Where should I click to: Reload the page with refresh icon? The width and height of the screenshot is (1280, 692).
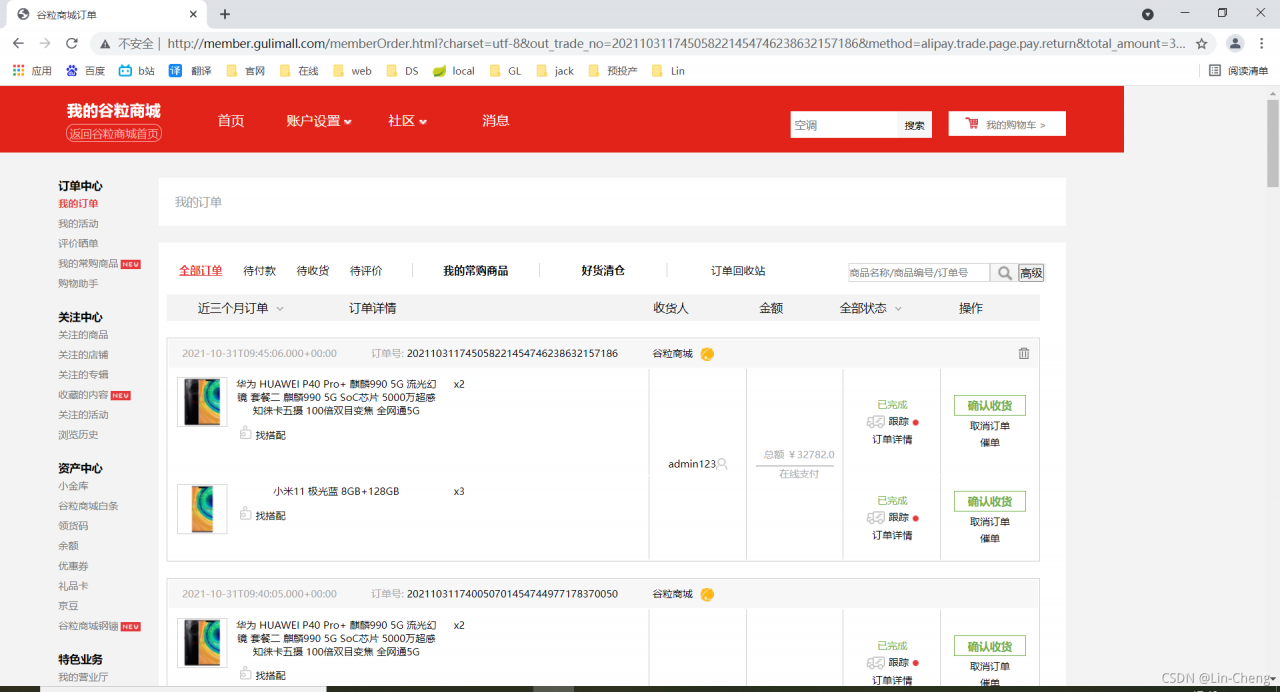(71, 43)
